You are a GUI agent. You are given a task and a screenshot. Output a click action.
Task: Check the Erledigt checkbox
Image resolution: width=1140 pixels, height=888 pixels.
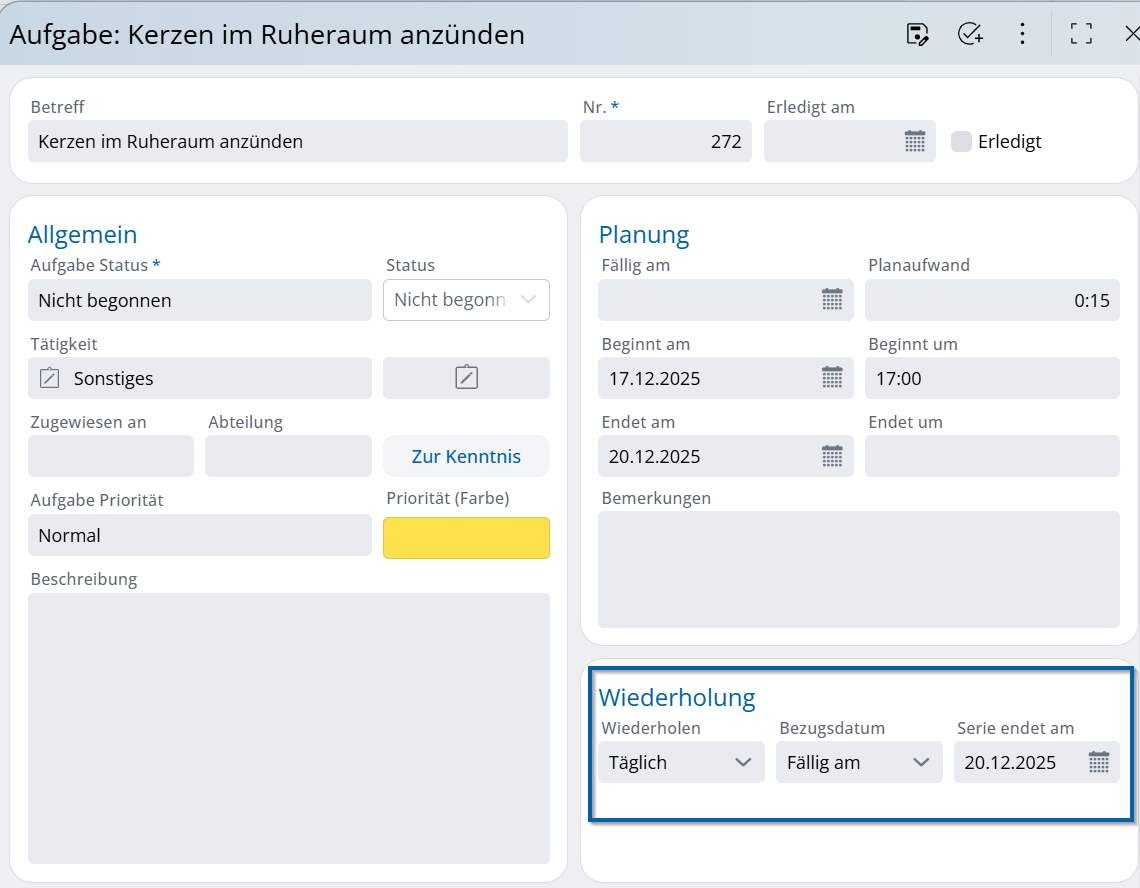pyautogui.click(x=961, y=141)
